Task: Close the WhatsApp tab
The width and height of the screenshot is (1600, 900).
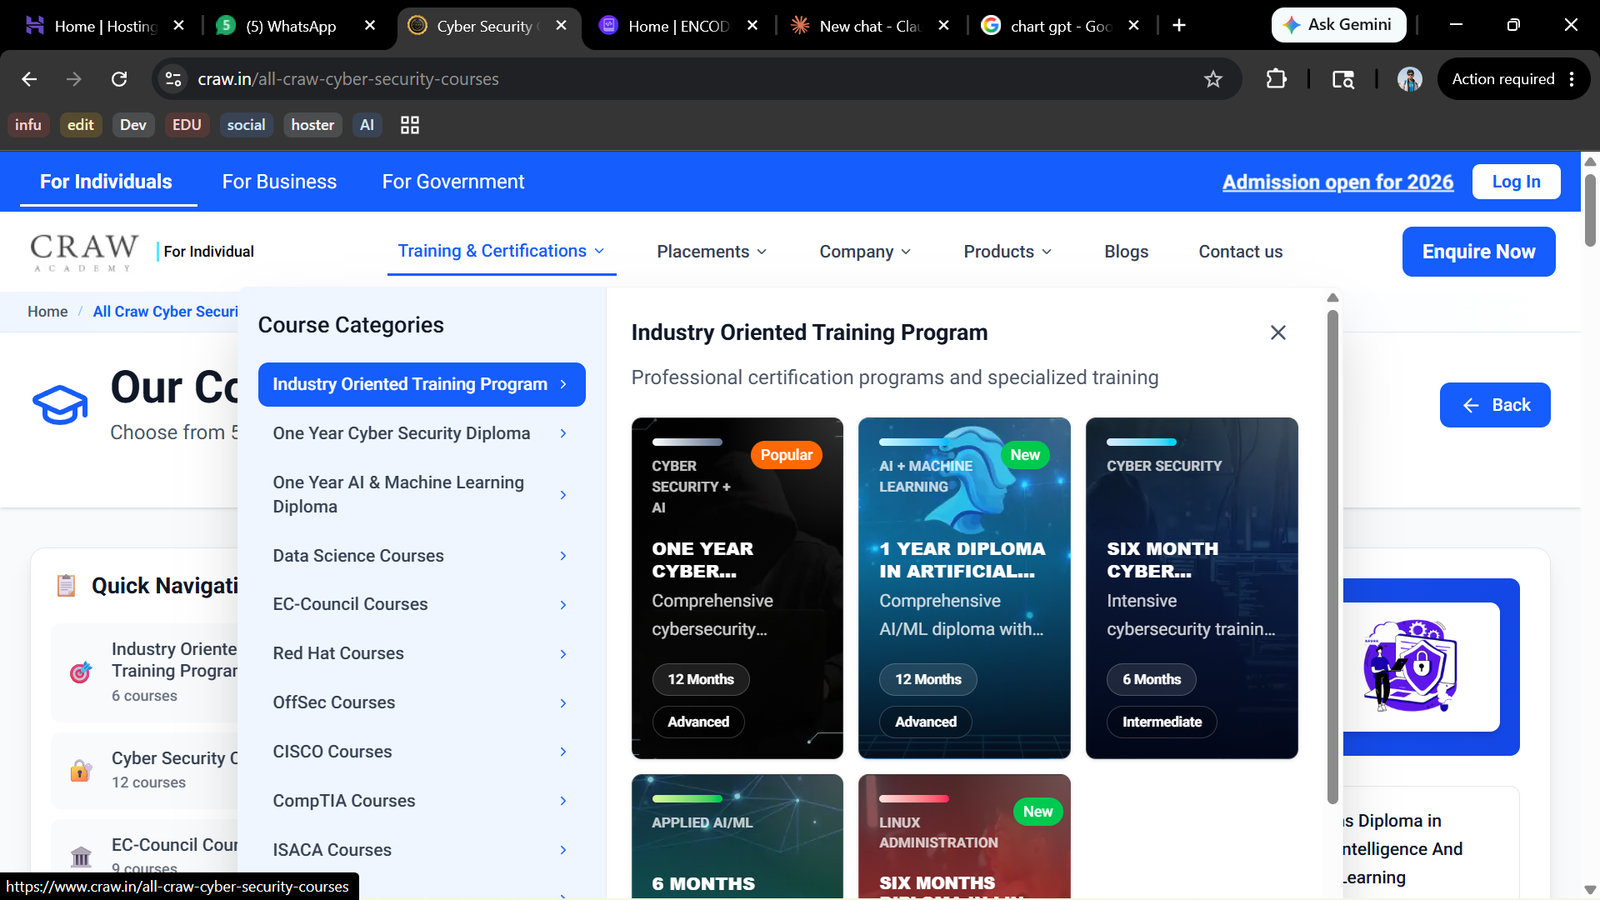Action: [x=370, y=26]
